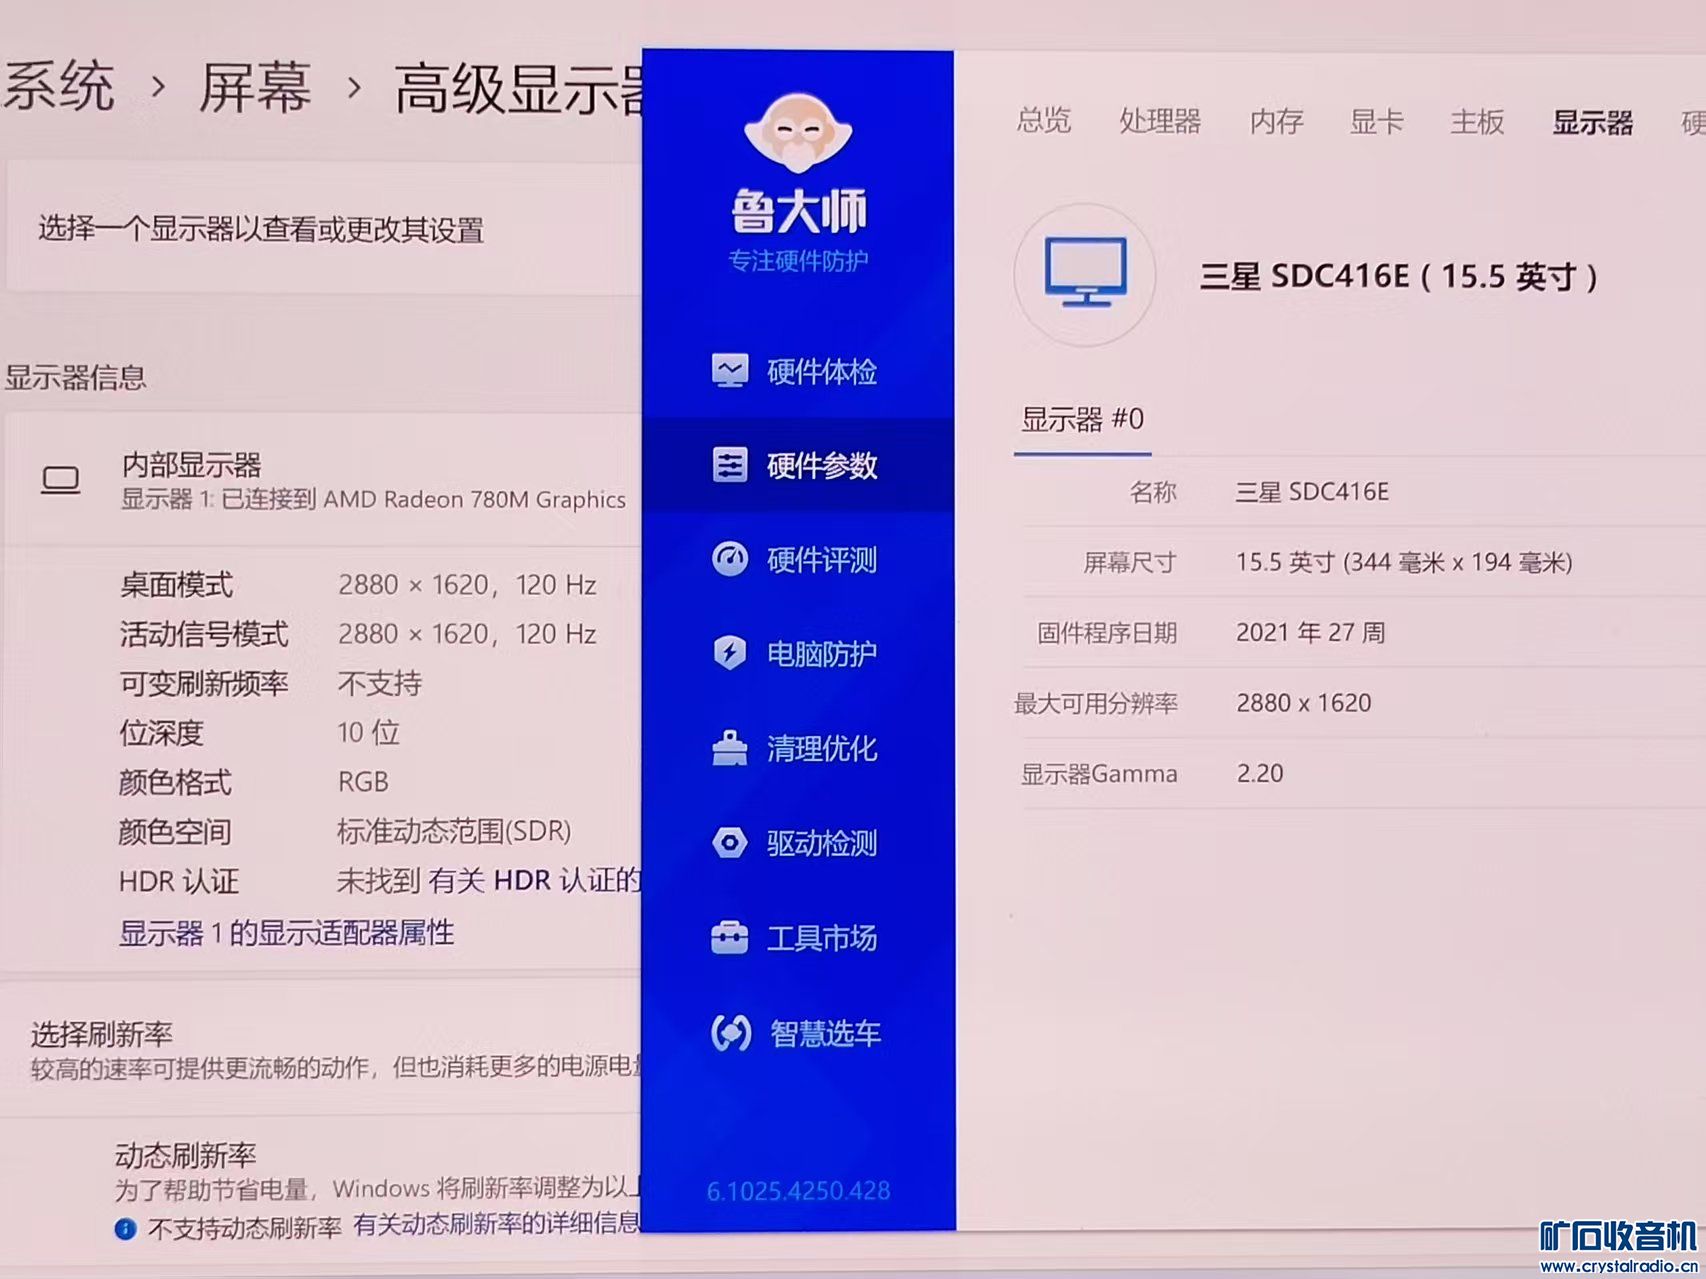Click the 电脑防护 shield icon
This screenshot has height=1279, width=1706.
(730, 653)
